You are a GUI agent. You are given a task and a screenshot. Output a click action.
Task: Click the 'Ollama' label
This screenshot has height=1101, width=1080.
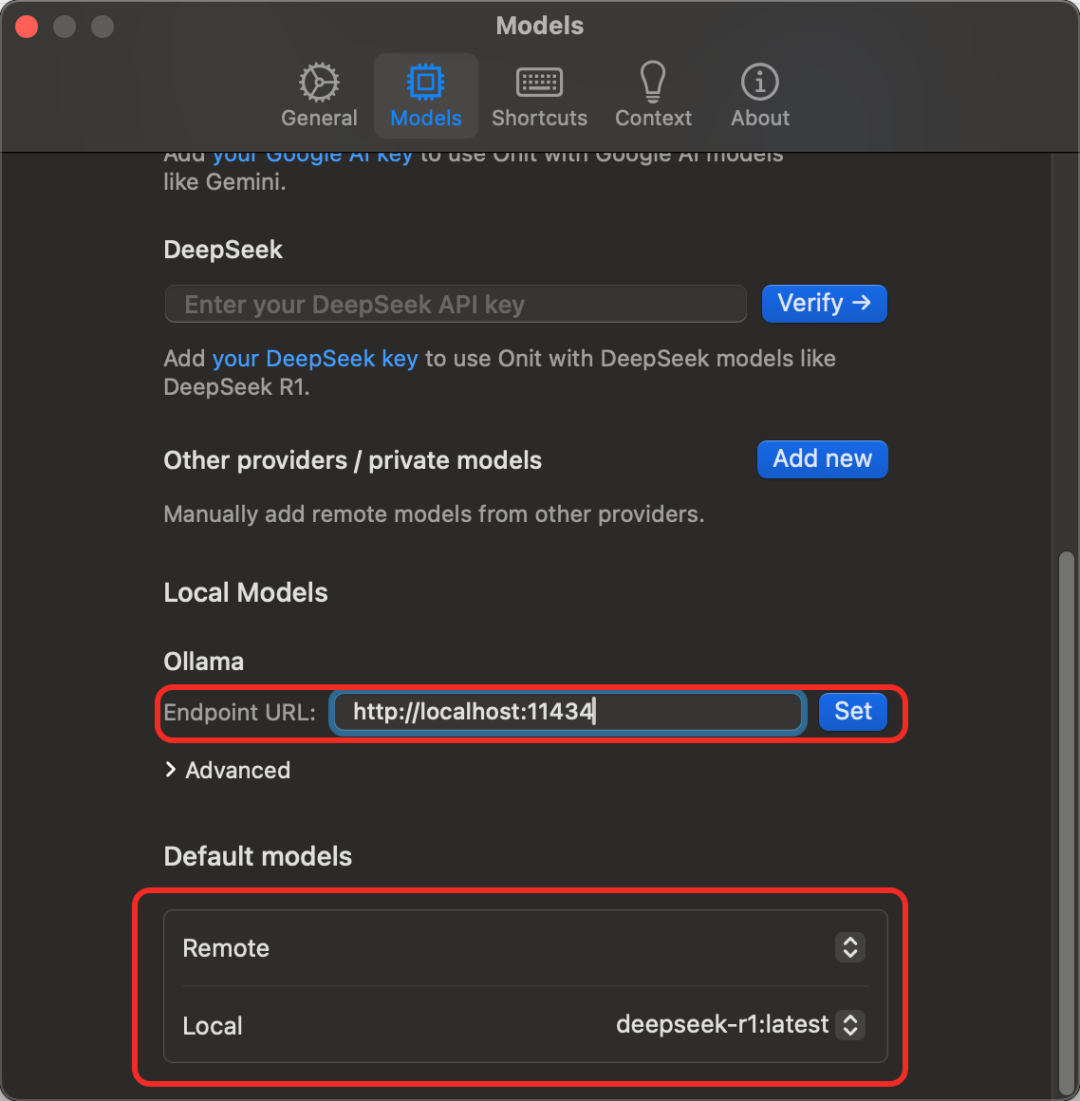(204, 661)
